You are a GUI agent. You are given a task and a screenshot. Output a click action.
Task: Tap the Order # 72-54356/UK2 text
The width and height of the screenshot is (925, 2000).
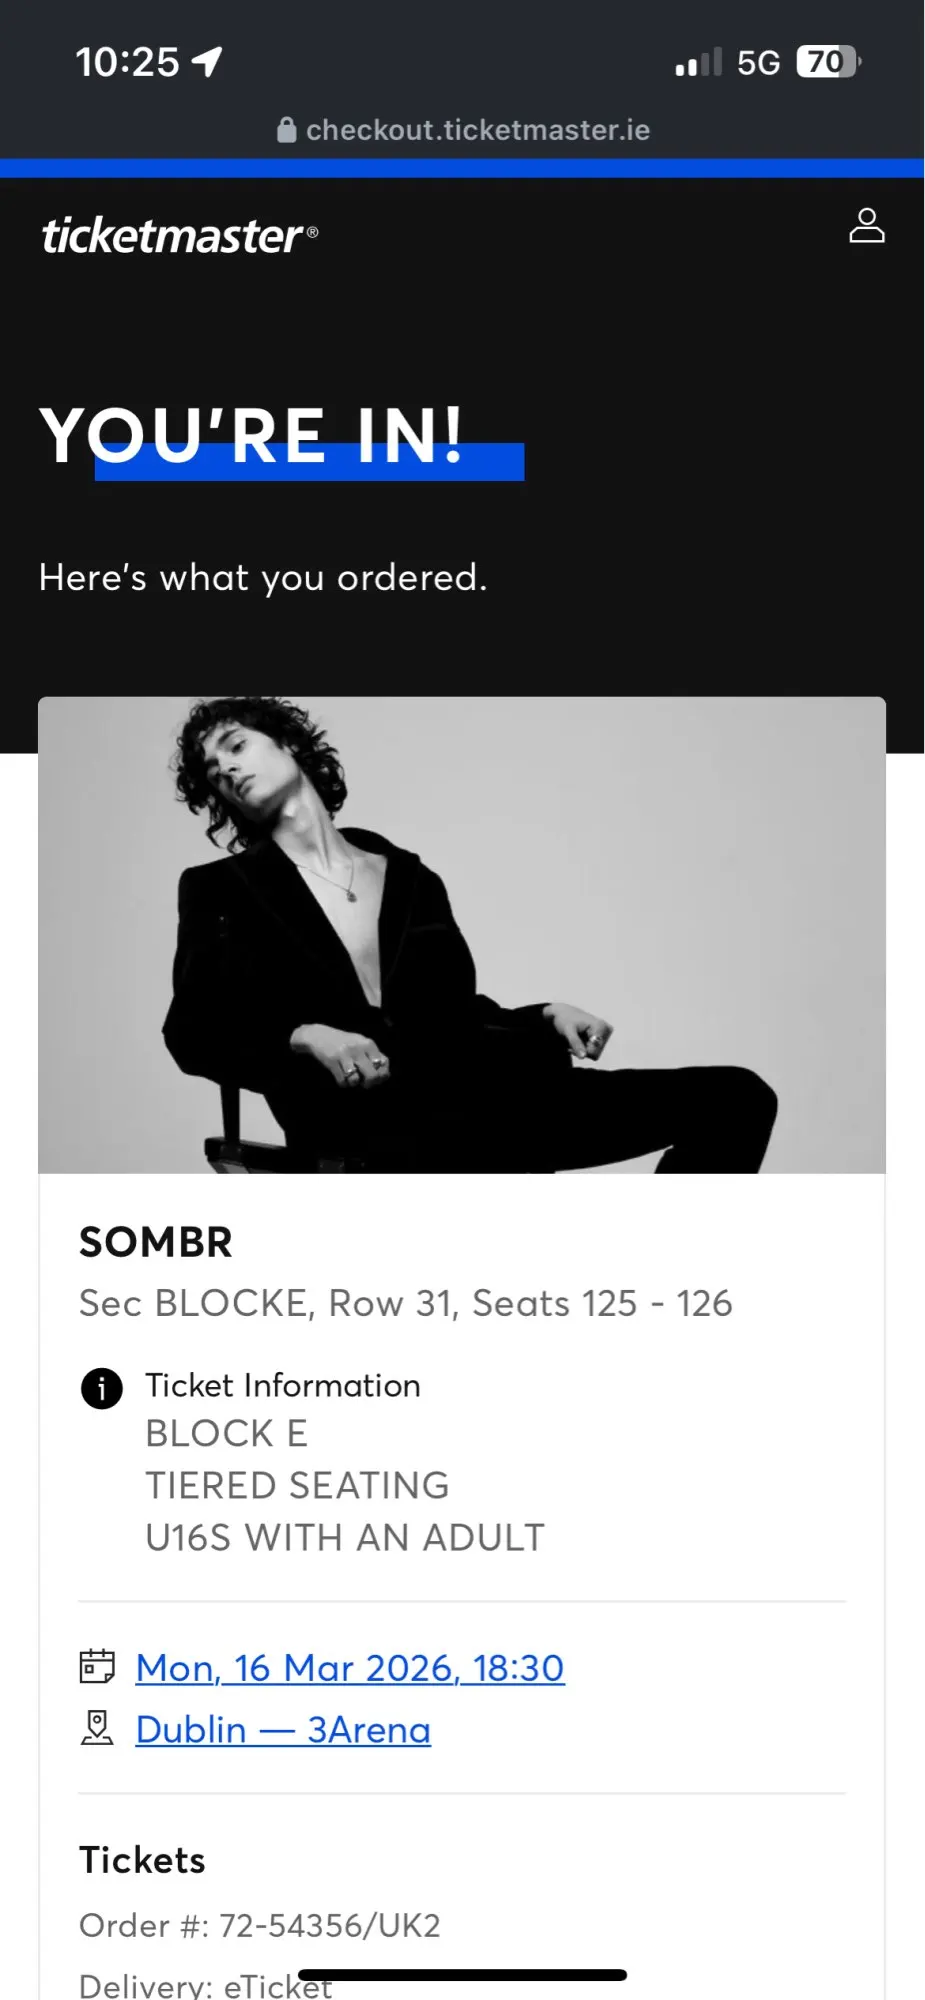tap(260, 1925)
